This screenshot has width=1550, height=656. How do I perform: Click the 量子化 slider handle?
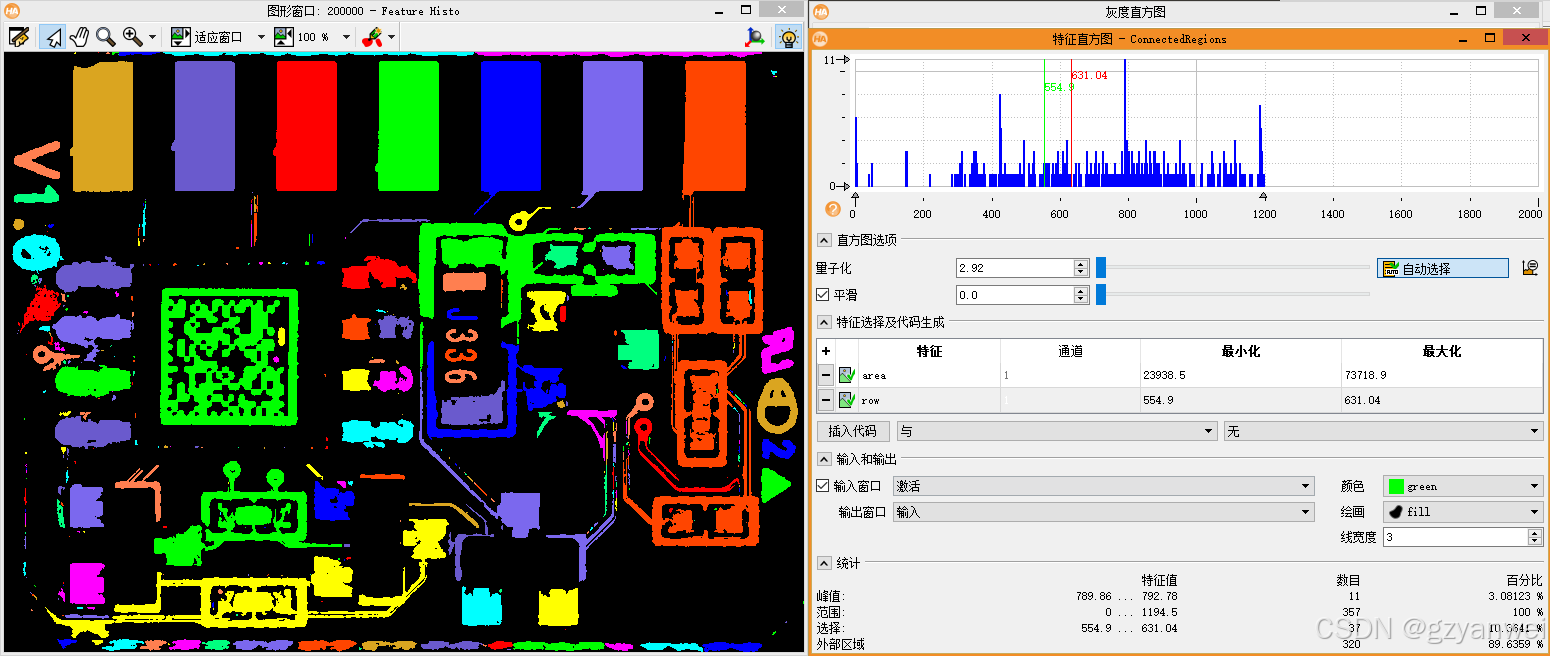click(1101, 267)
